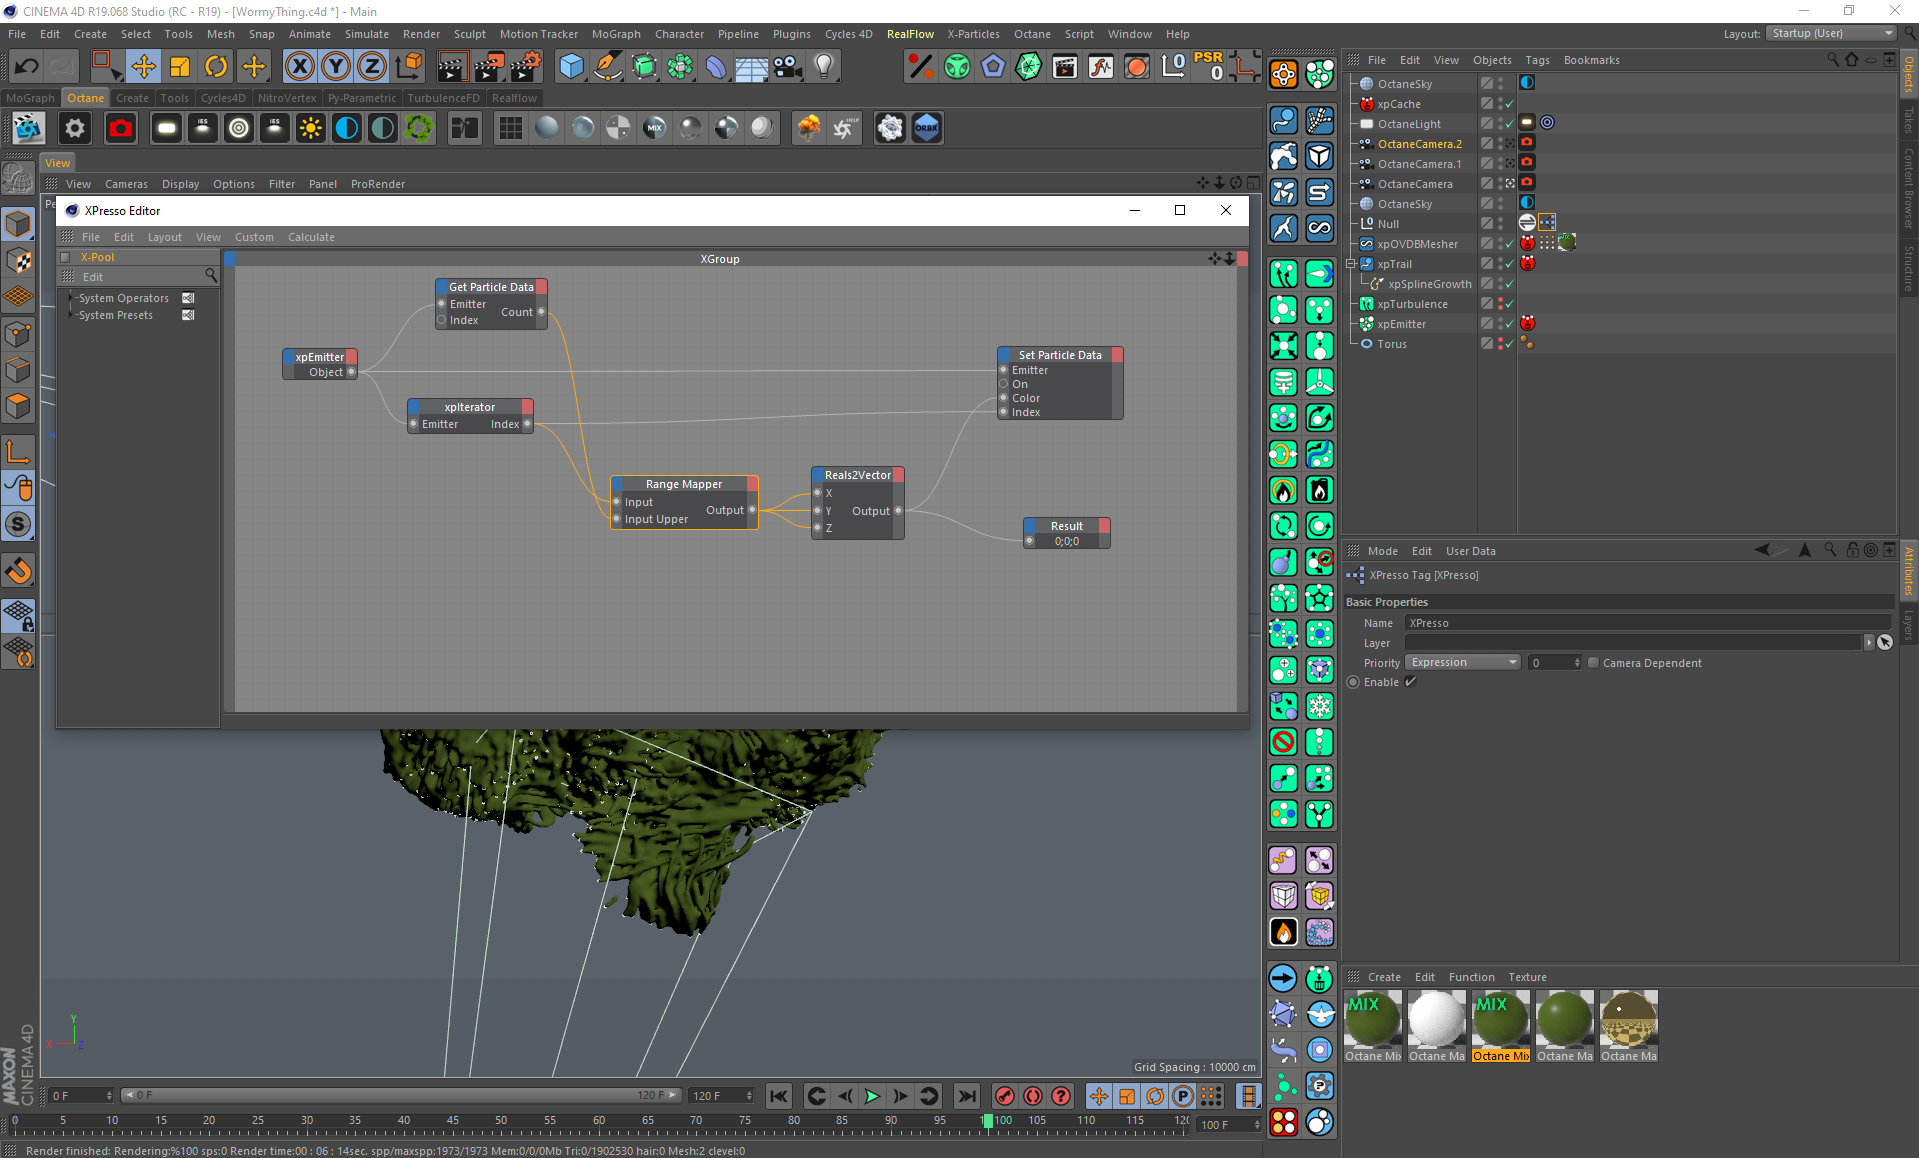Click the XPresso Name input field

1648,623
